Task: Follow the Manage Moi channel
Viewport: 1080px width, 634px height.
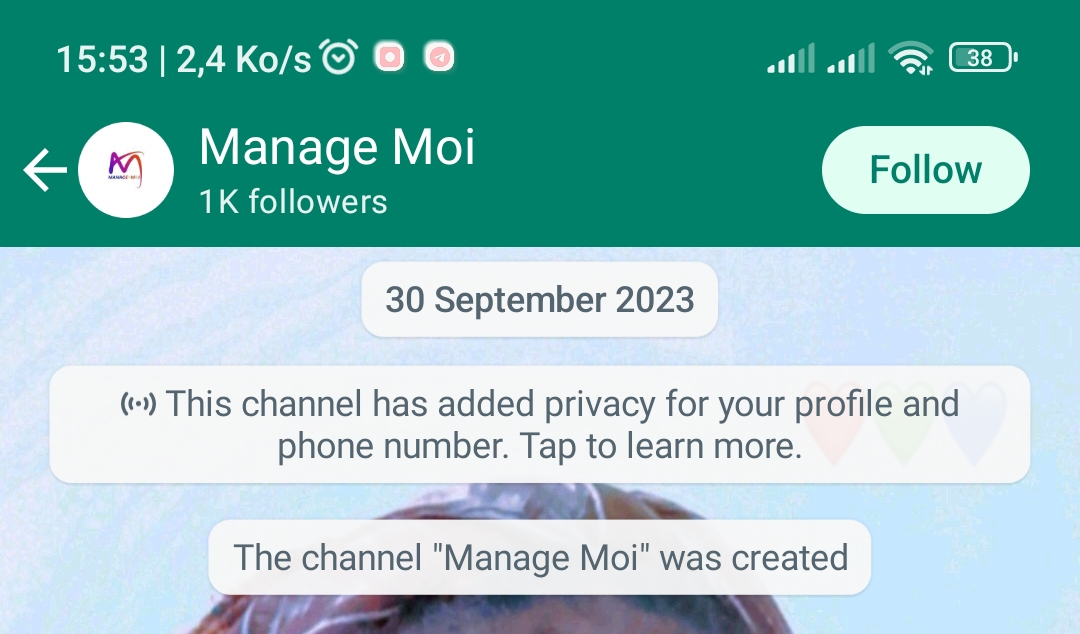Action: coord(925,170)
